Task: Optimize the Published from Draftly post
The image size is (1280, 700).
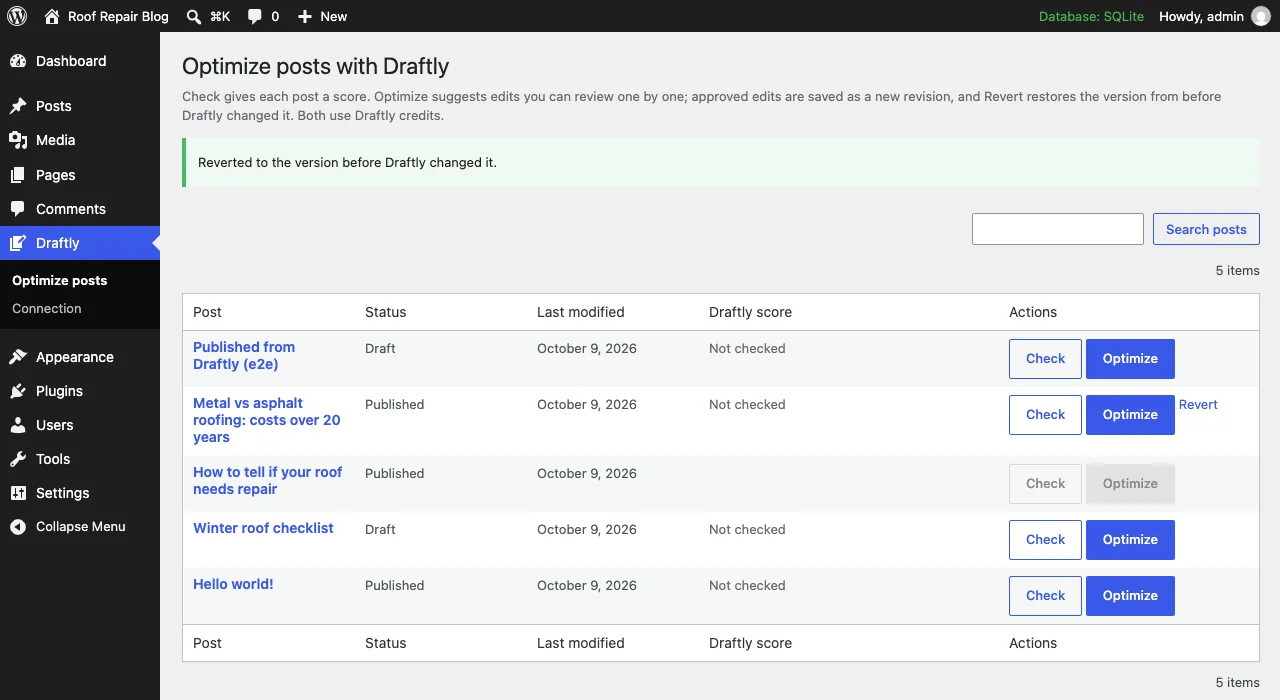Action: [x=1130, y=359]
